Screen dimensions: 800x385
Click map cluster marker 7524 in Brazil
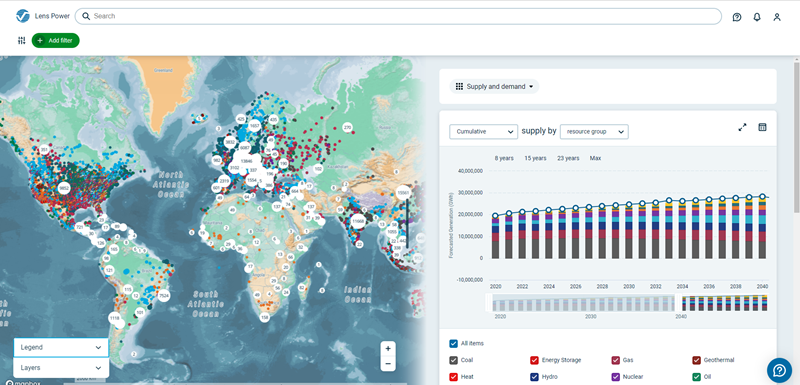164,296
